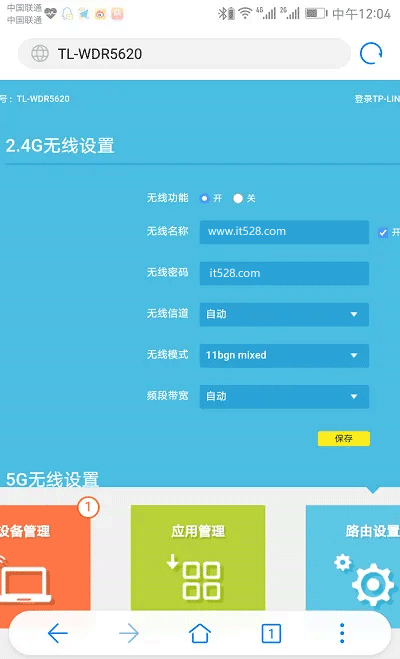Open the 应用管理 tab tile
The image size is (400, 659).
(x=198, y=558)
